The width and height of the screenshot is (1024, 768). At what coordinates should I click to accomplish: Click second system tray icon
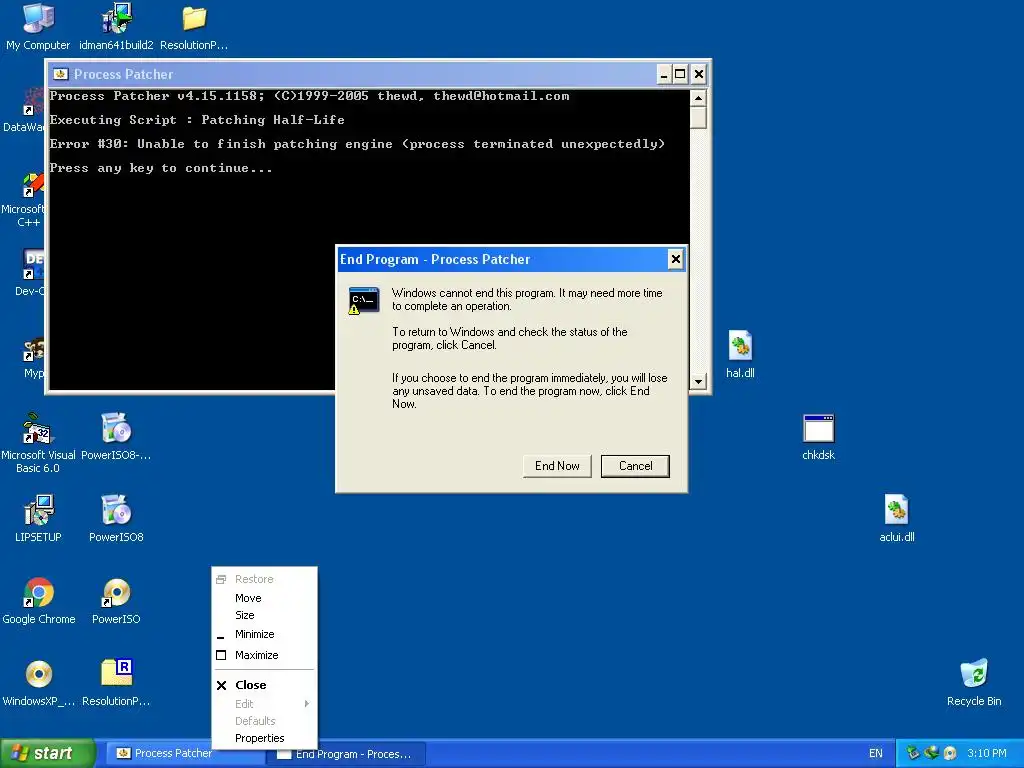pos(931,753)
